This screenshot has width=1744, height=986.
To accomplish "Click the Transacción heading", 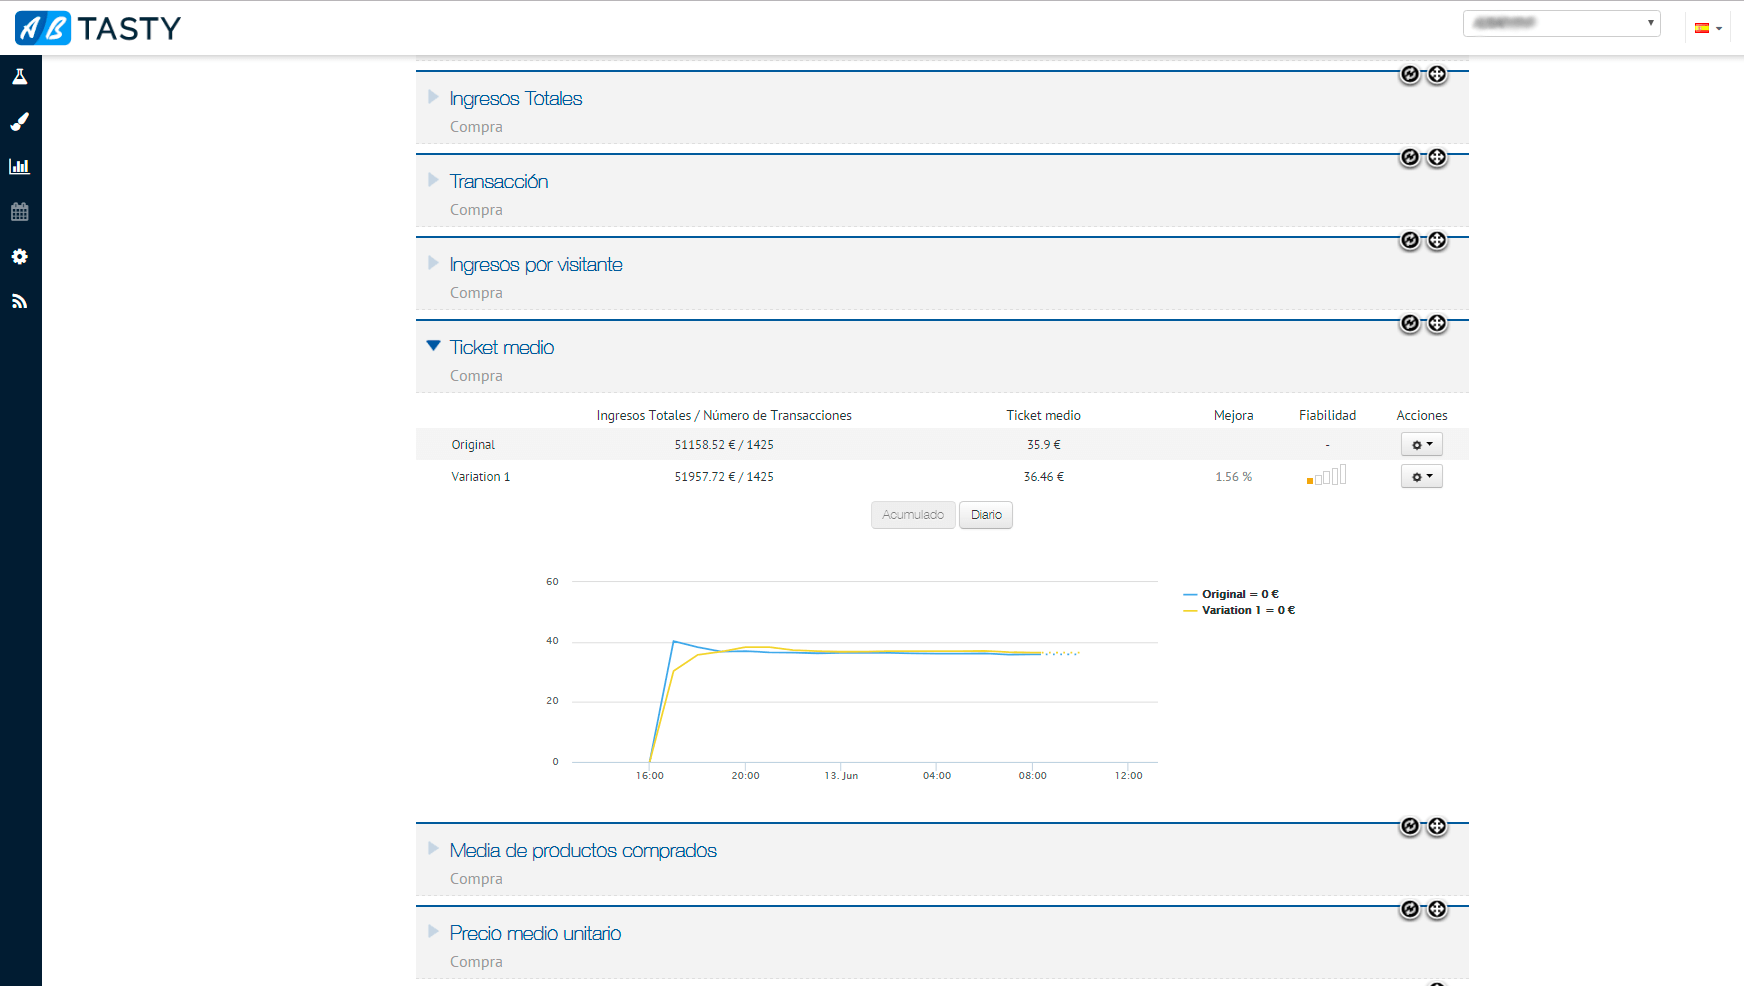I will pyautogui.click(x=499, y=181).
